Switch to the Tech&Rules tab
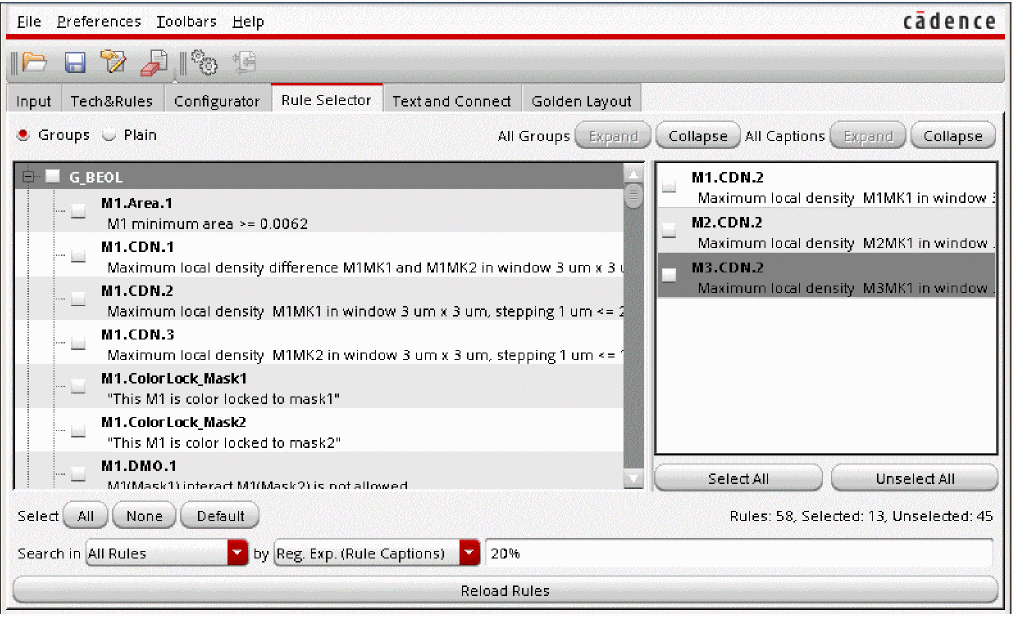1013x617 pixels. [x=112, y=101]
